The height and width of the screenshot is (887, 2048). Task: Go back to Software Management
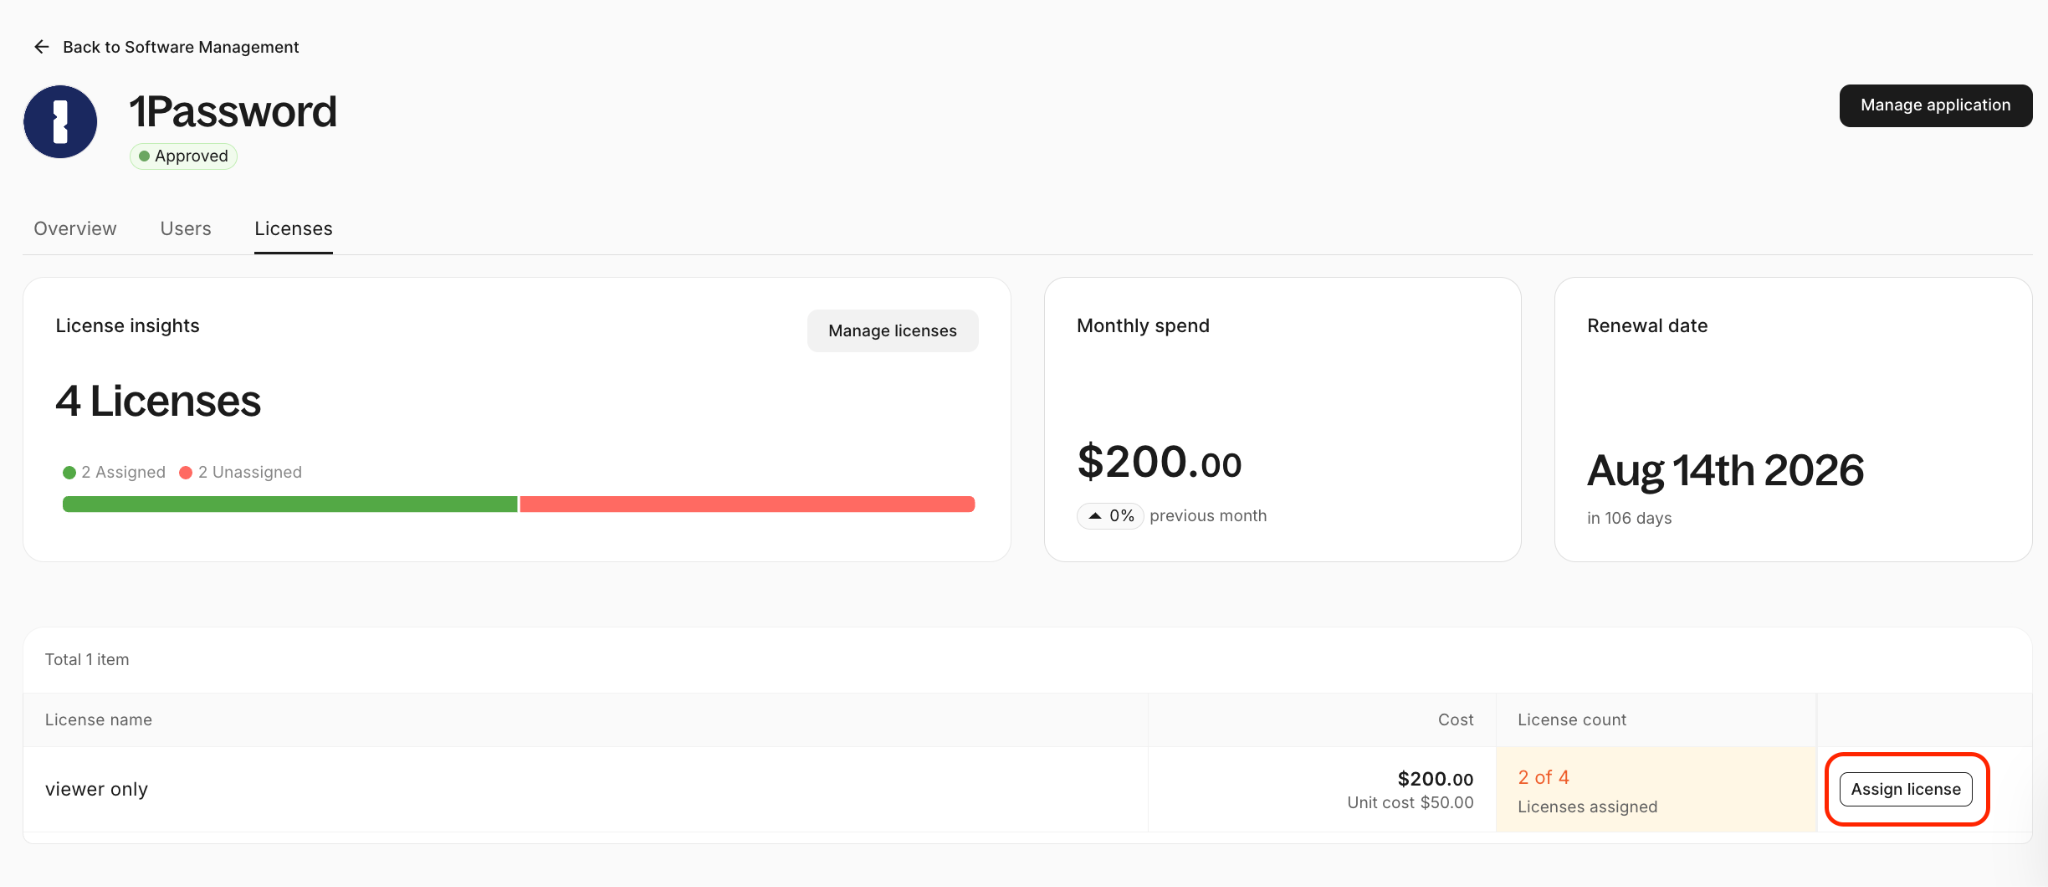point(180,47)
